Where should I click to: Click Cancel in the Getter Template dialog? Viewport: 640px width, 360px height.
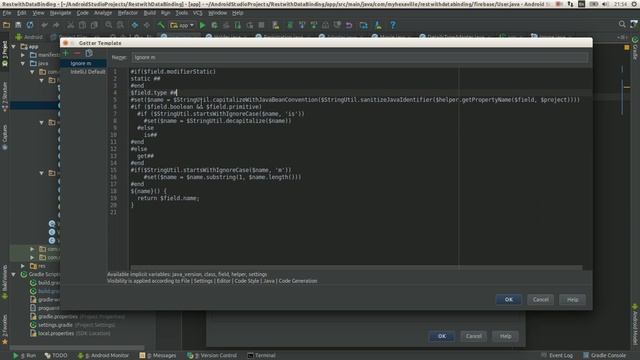[540, 299]
